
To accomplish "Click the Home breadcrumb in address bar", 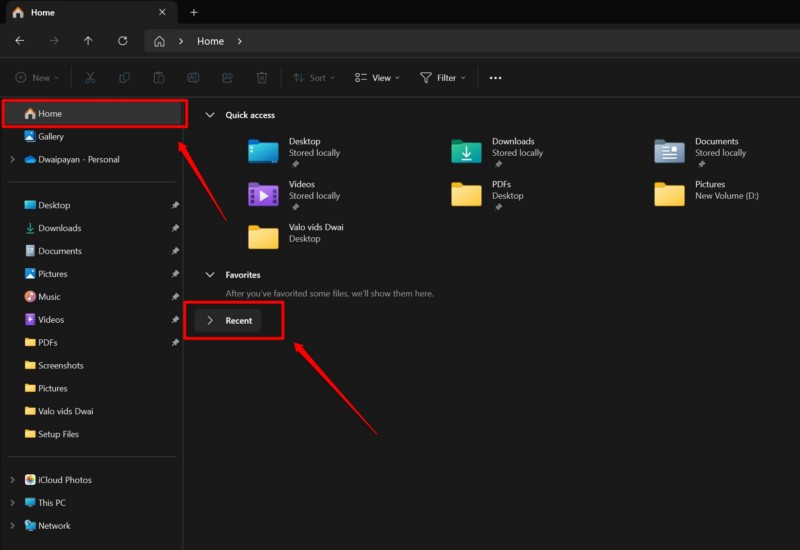I will (210, 41).
